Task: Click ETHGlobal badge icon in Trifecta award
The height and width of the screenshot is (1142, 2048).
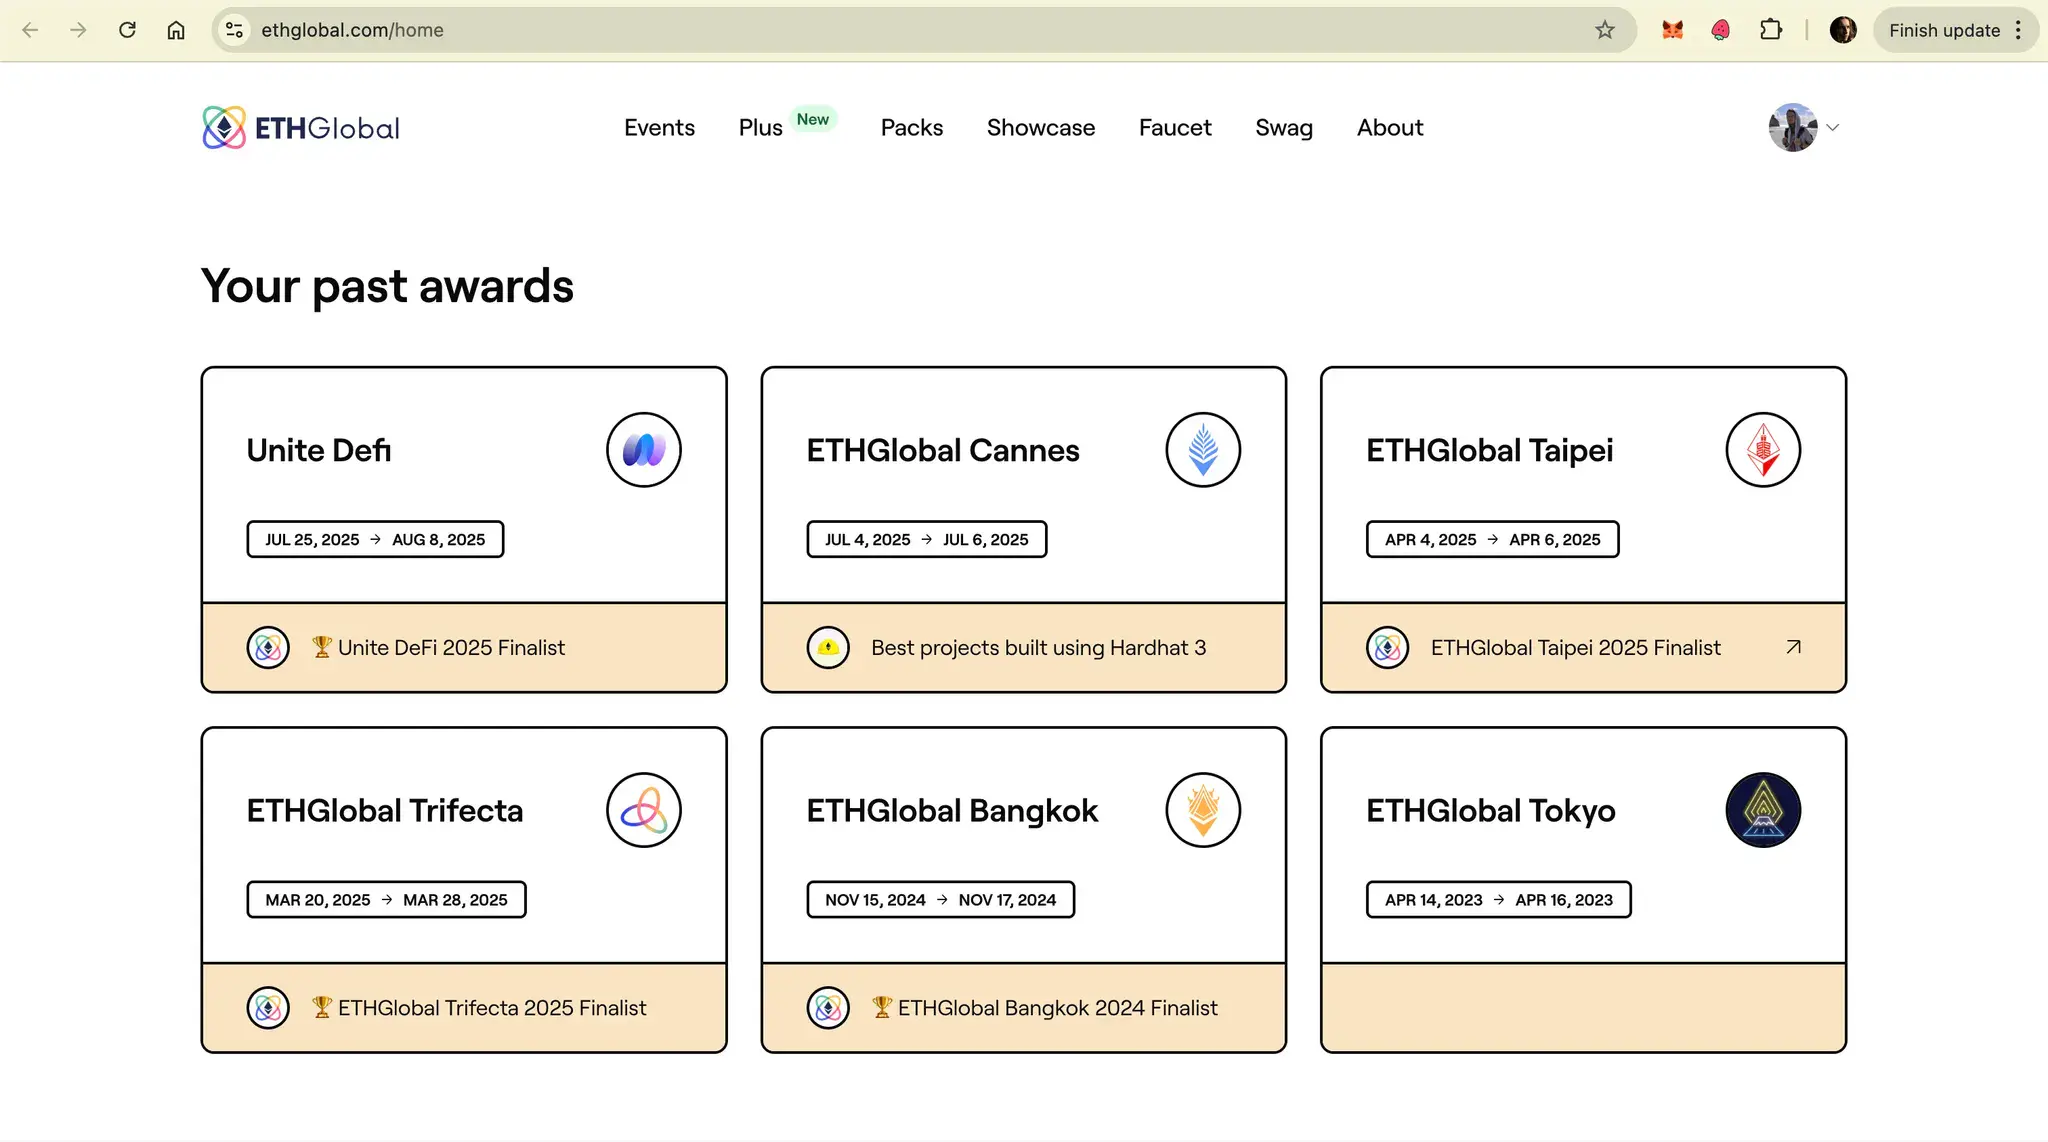Action: click(x=268, y=1008)
